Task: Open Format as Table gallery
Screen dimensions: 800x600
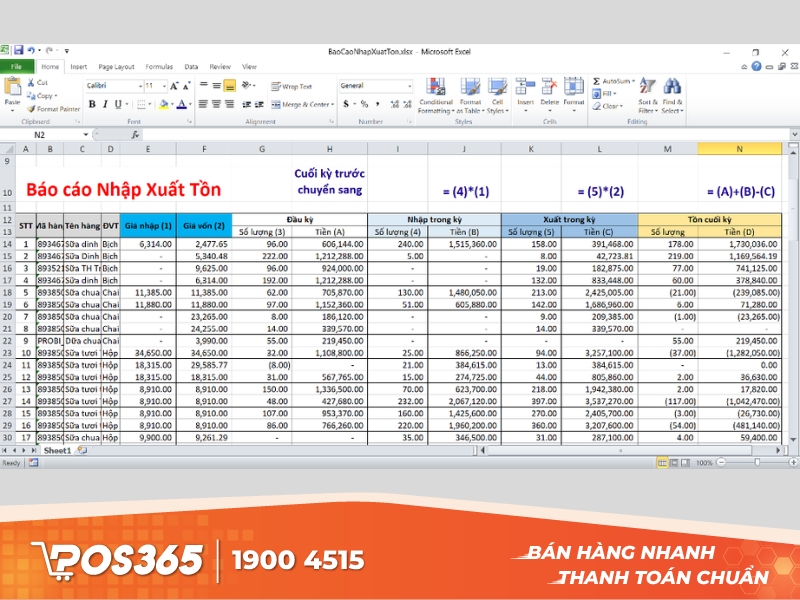Action: click(x=469, y=96)
